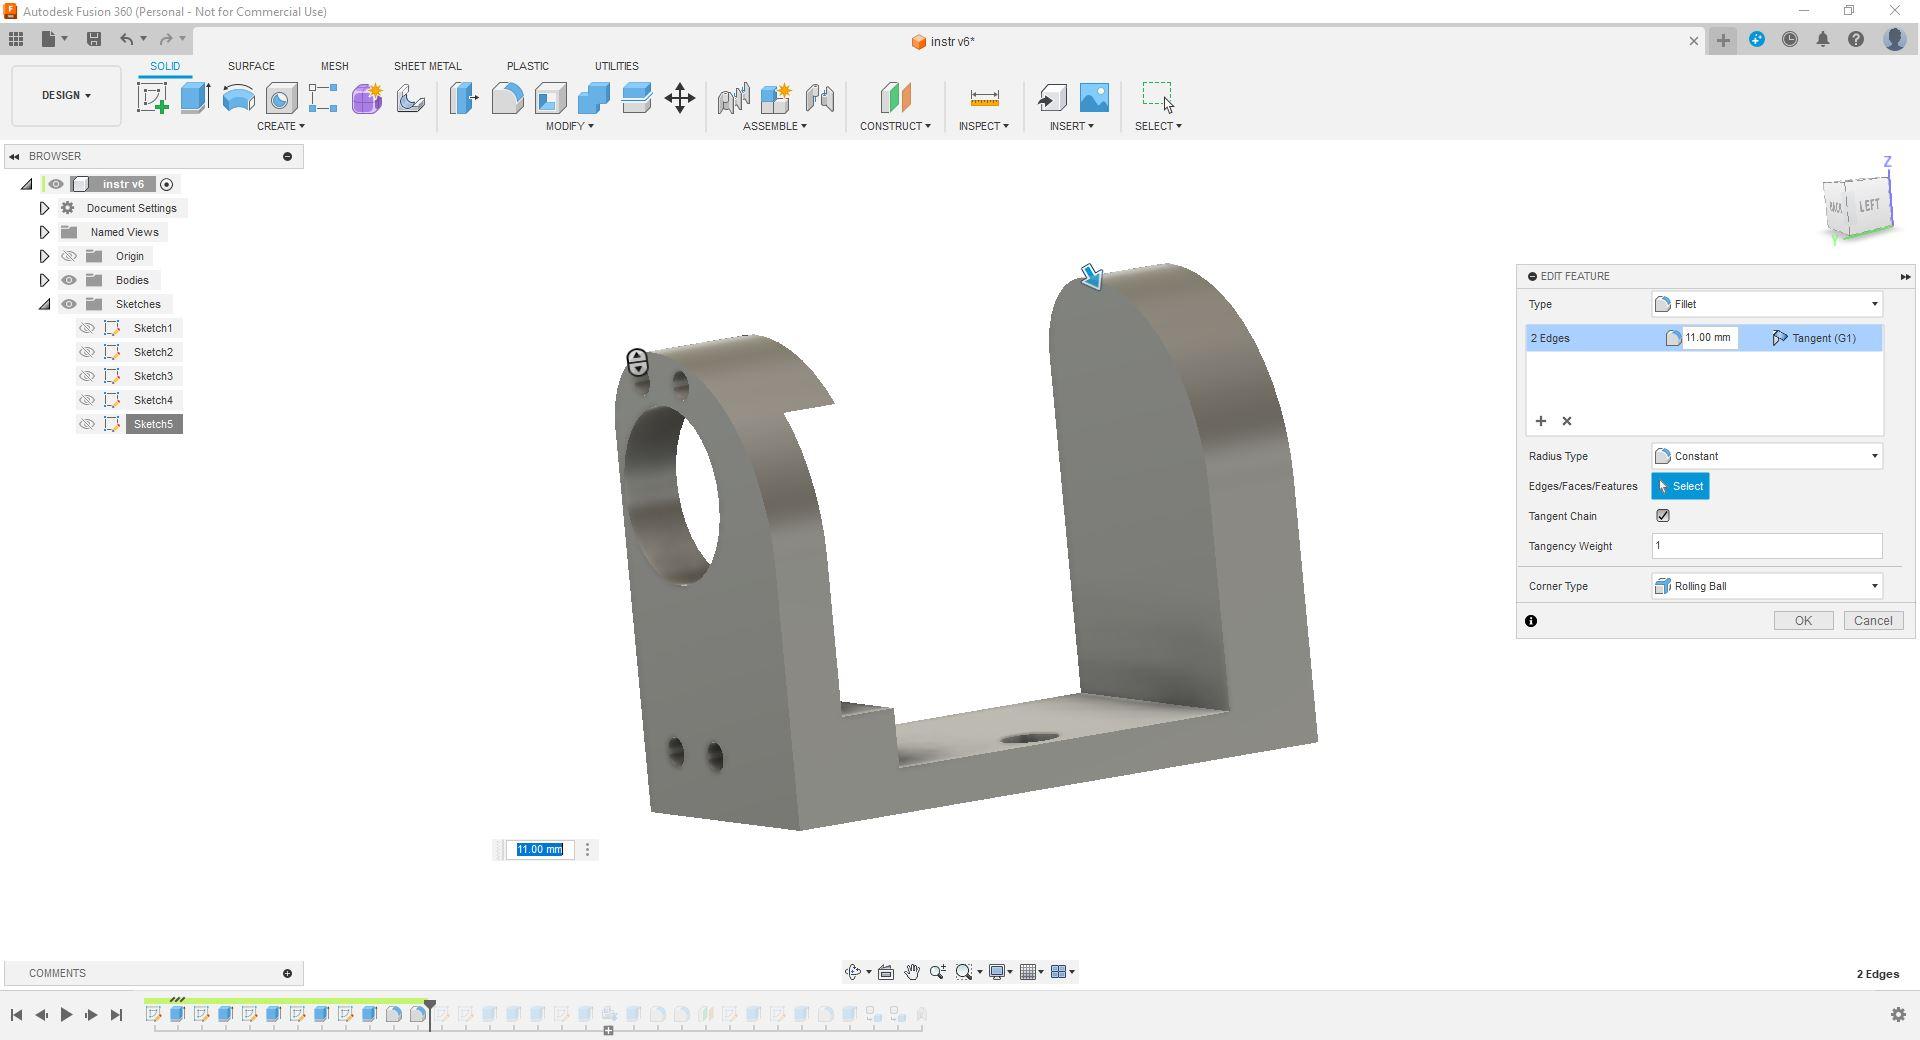Edit the Tangency Weight field
The width and height of the screenshot is (1920, 1040).
[x=1767, y=546]
